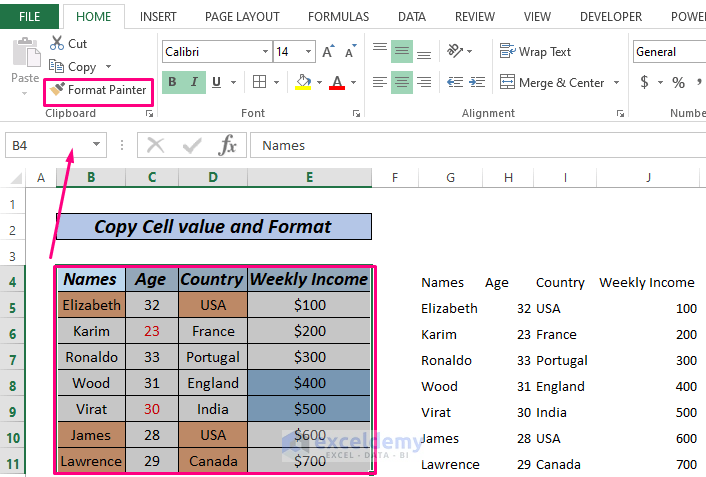The image size is (706, 477).
Task: Open the font name dropdown (Calibri)
Action: [x=265, y=51]
